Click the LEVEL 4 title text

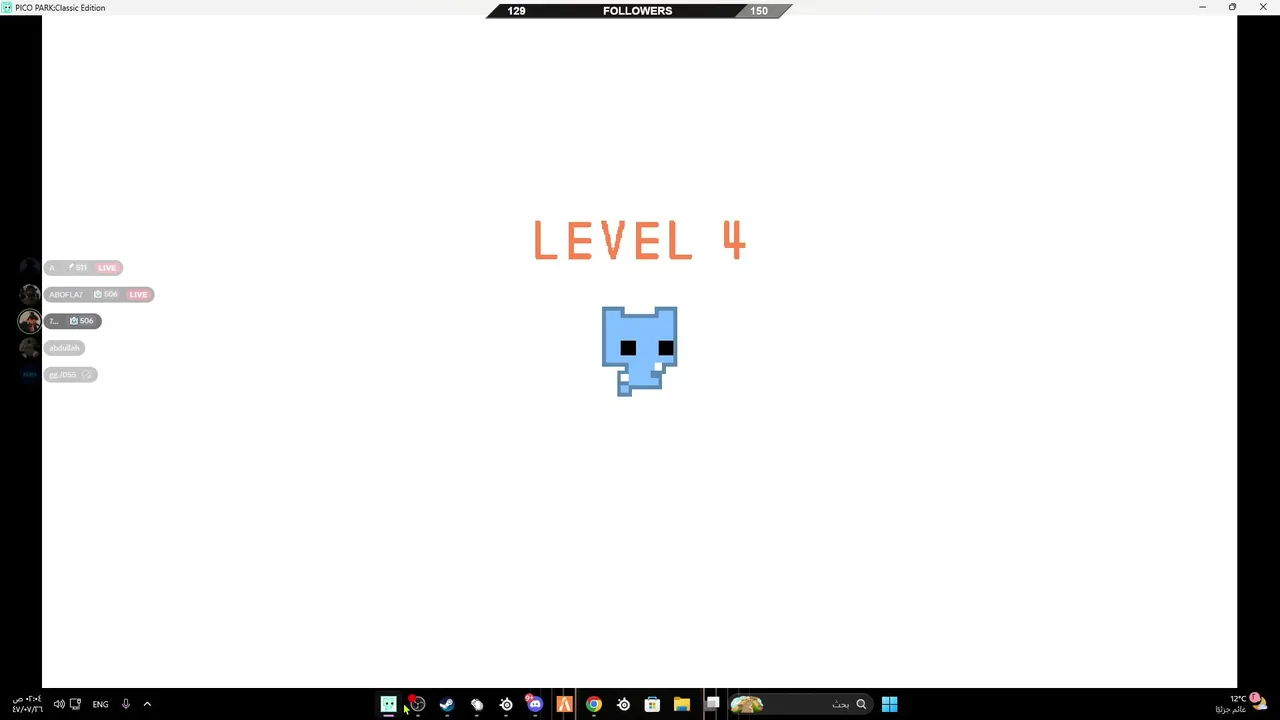coord(640,241)
